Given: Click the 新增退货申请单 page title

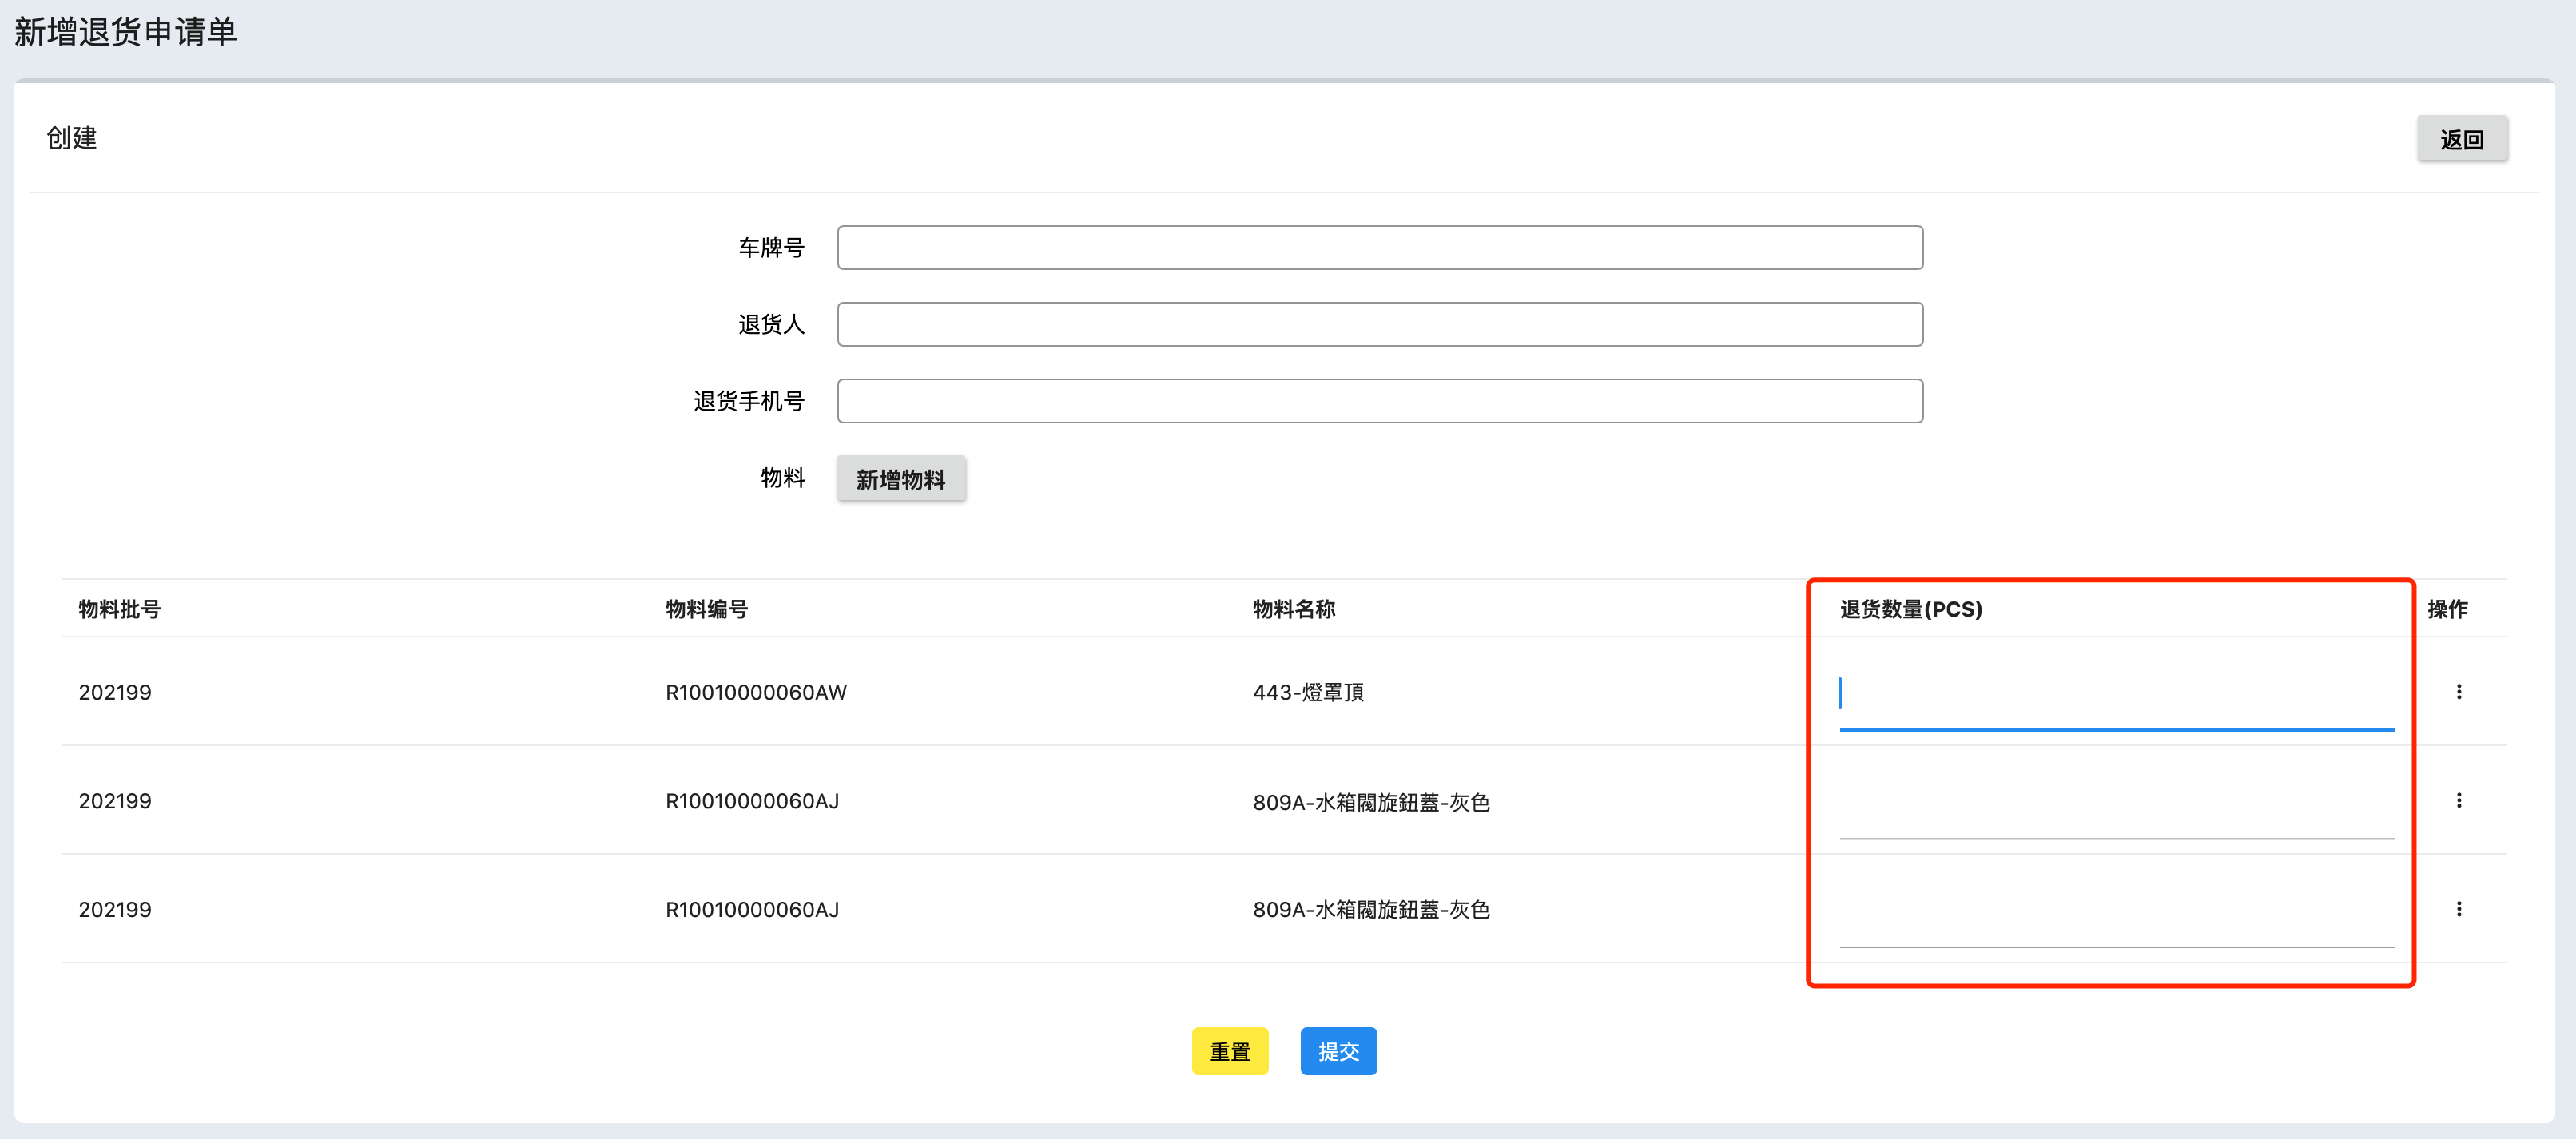Looking at the screenshot, I should click(125, 32).
